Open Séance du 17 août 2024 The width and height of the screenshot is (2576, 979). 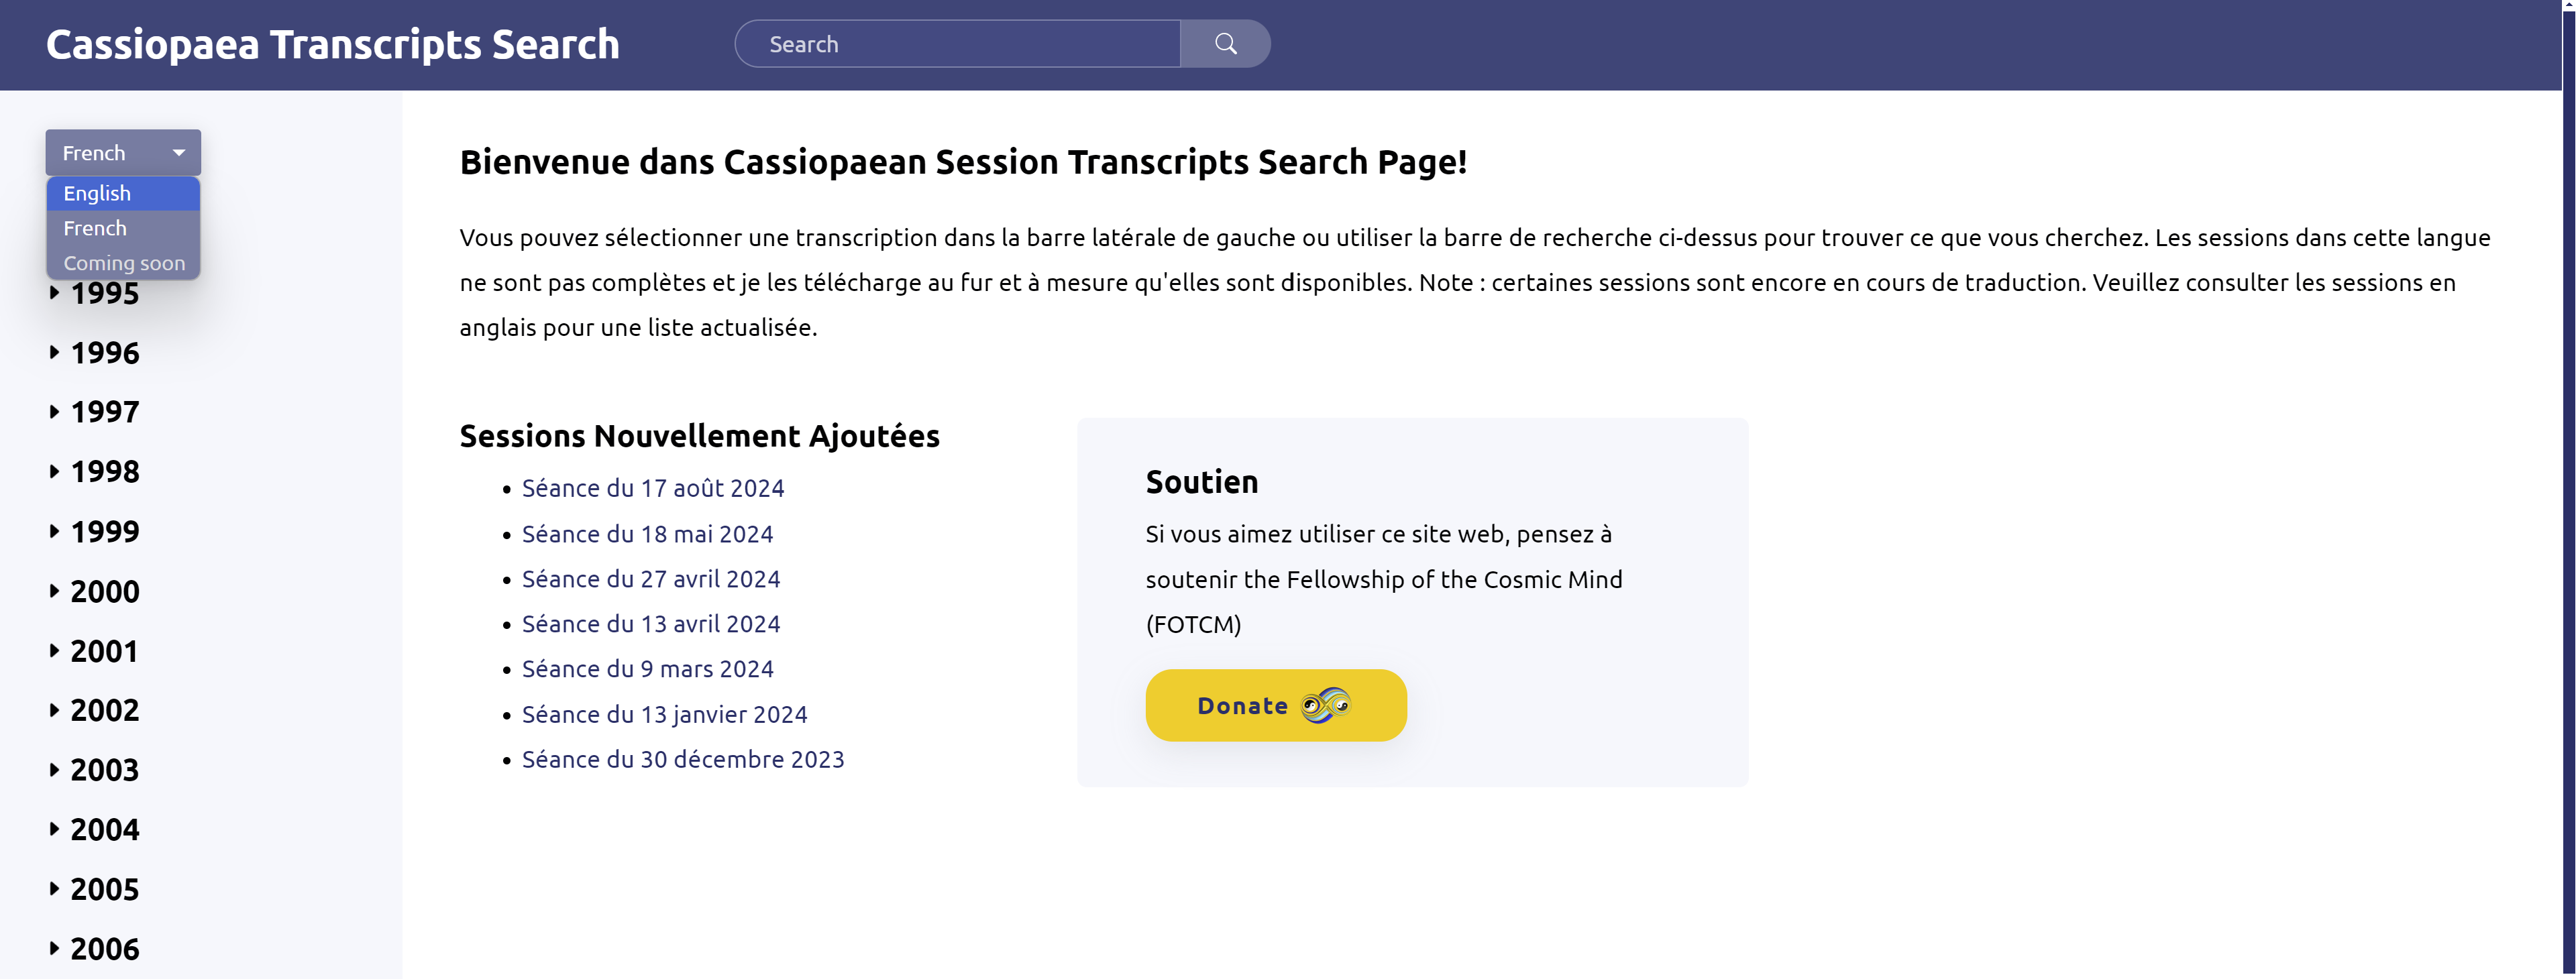653,488
